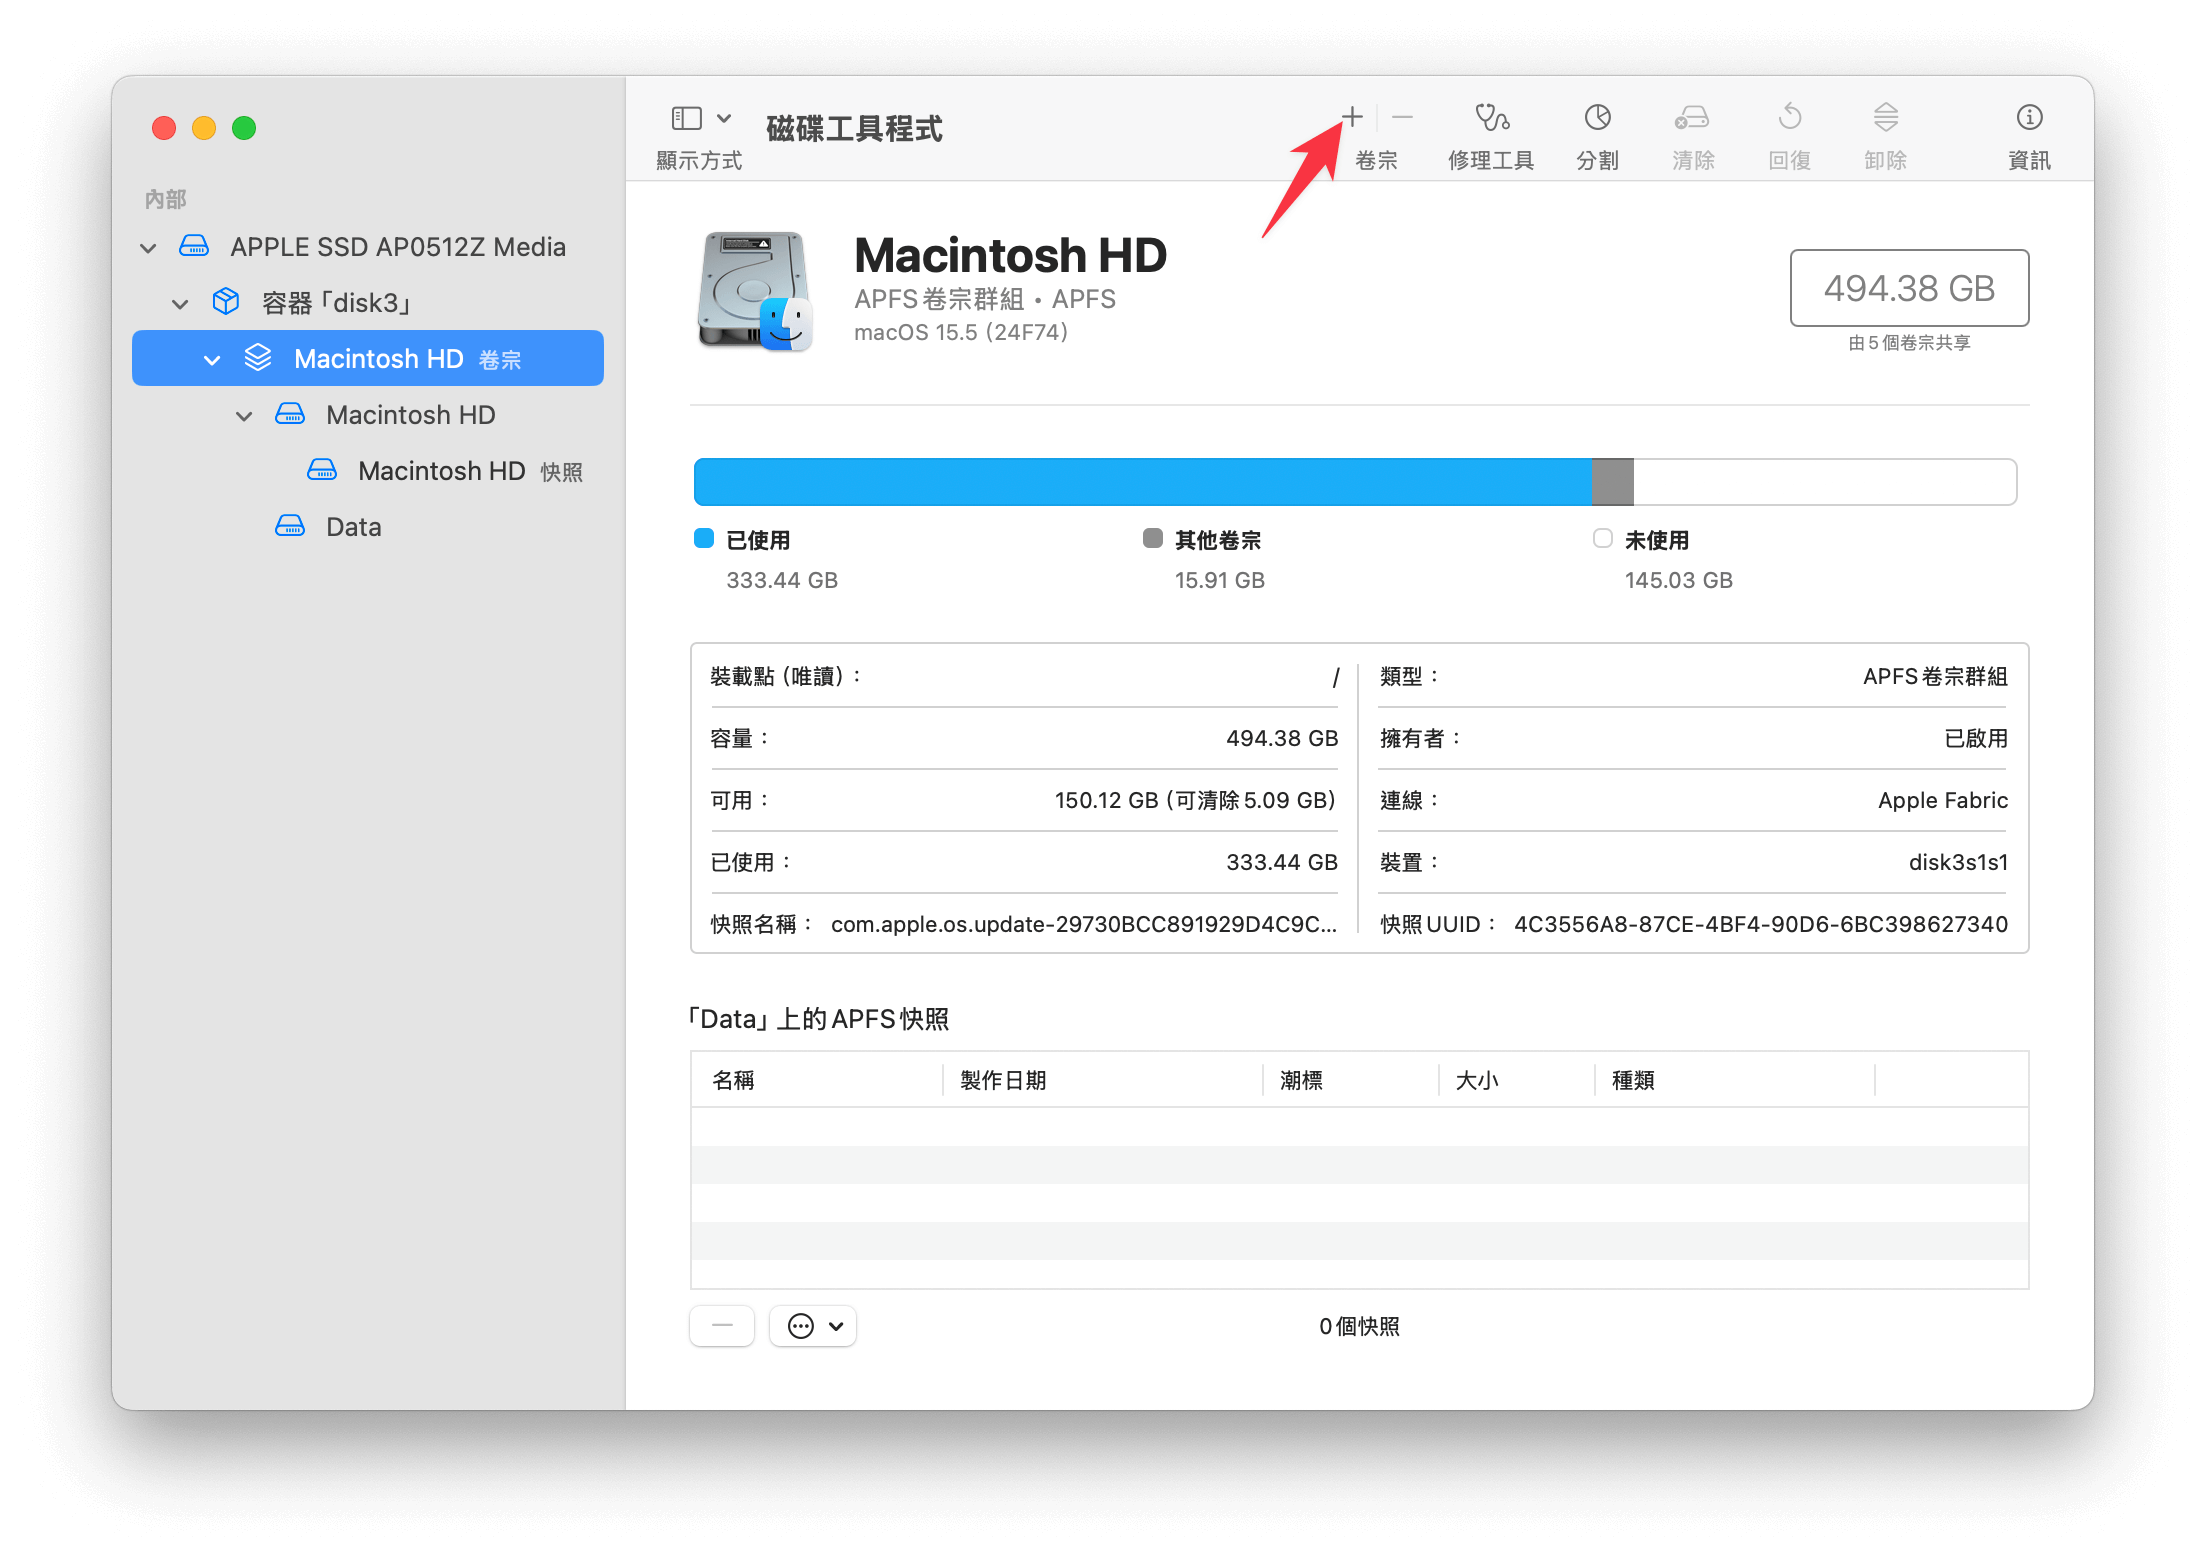Viewport: 2206px width, 1558px height.
Task: Click the Restore 回復 toolbar icon
Action: click(1790, 118)
